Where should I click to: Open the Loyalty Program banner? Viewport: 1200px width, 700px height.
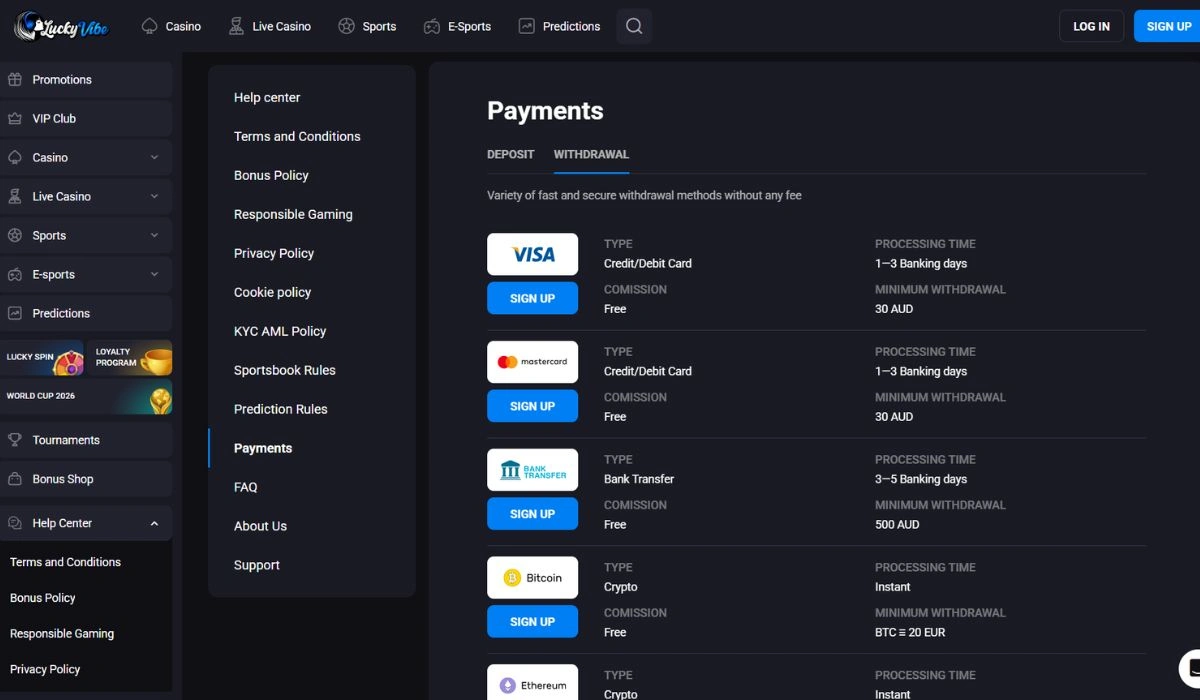pos(130,357)
